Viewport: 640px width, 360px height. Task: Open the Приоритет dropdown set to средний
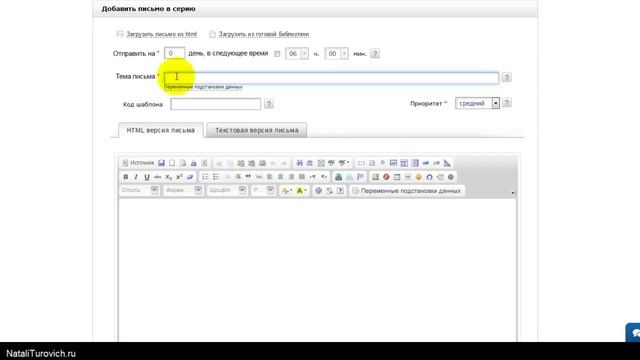(x=477, y=103)
